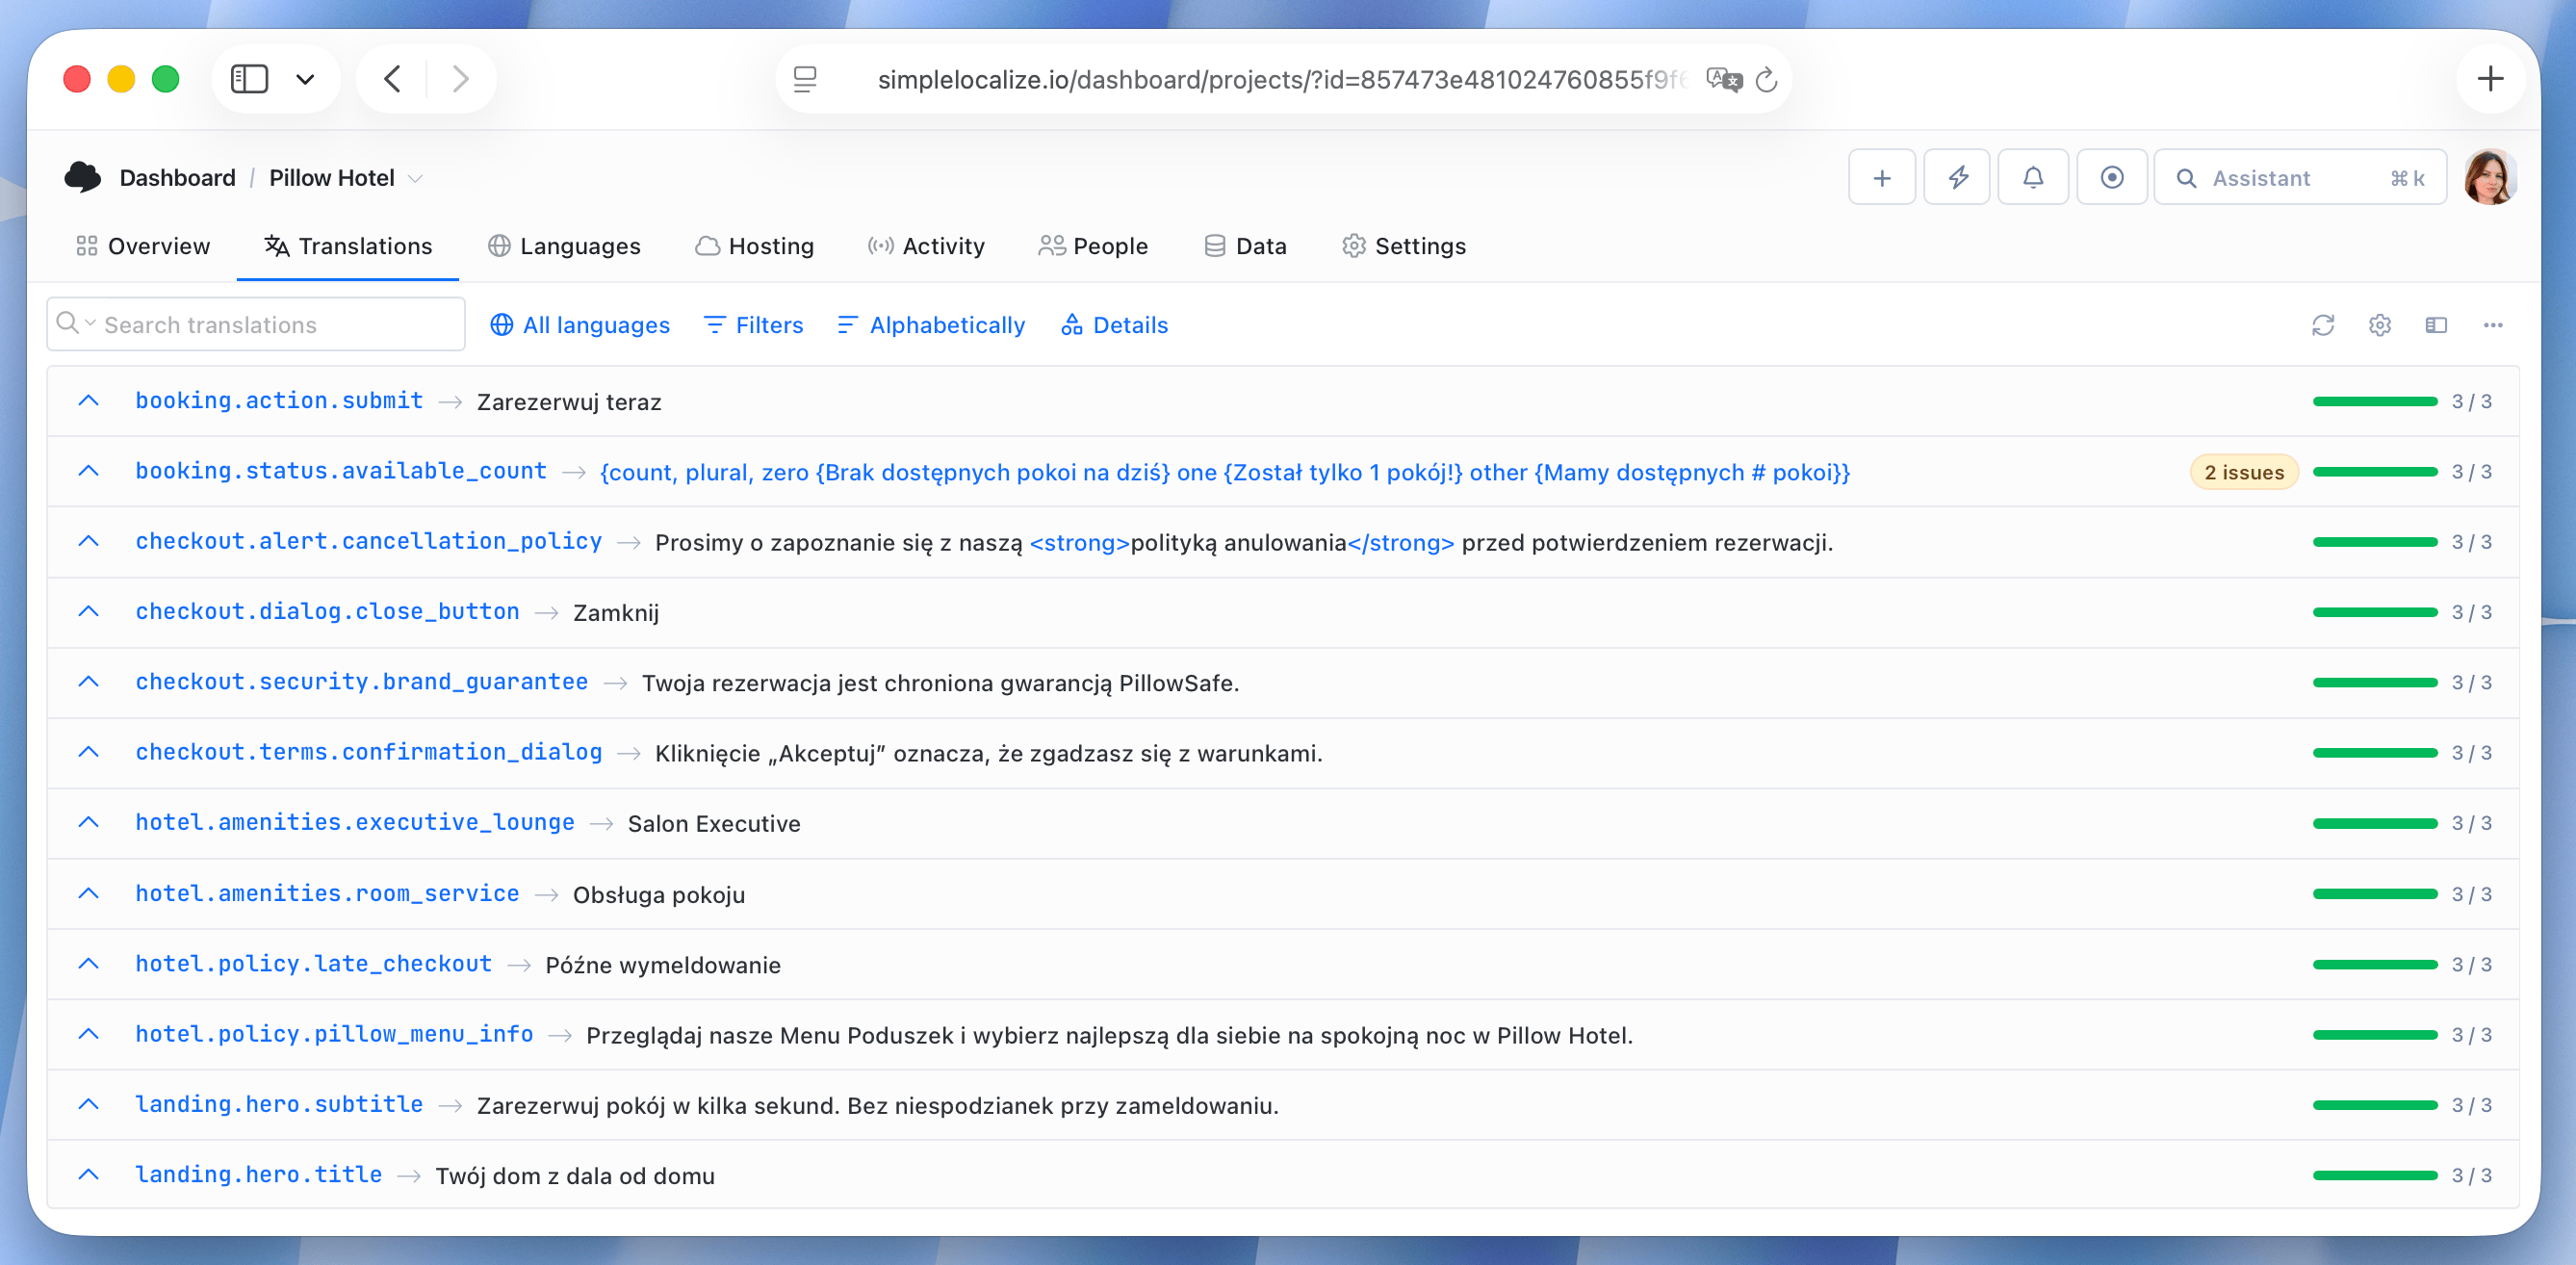Click the plural count translation text

point(1225,472)
